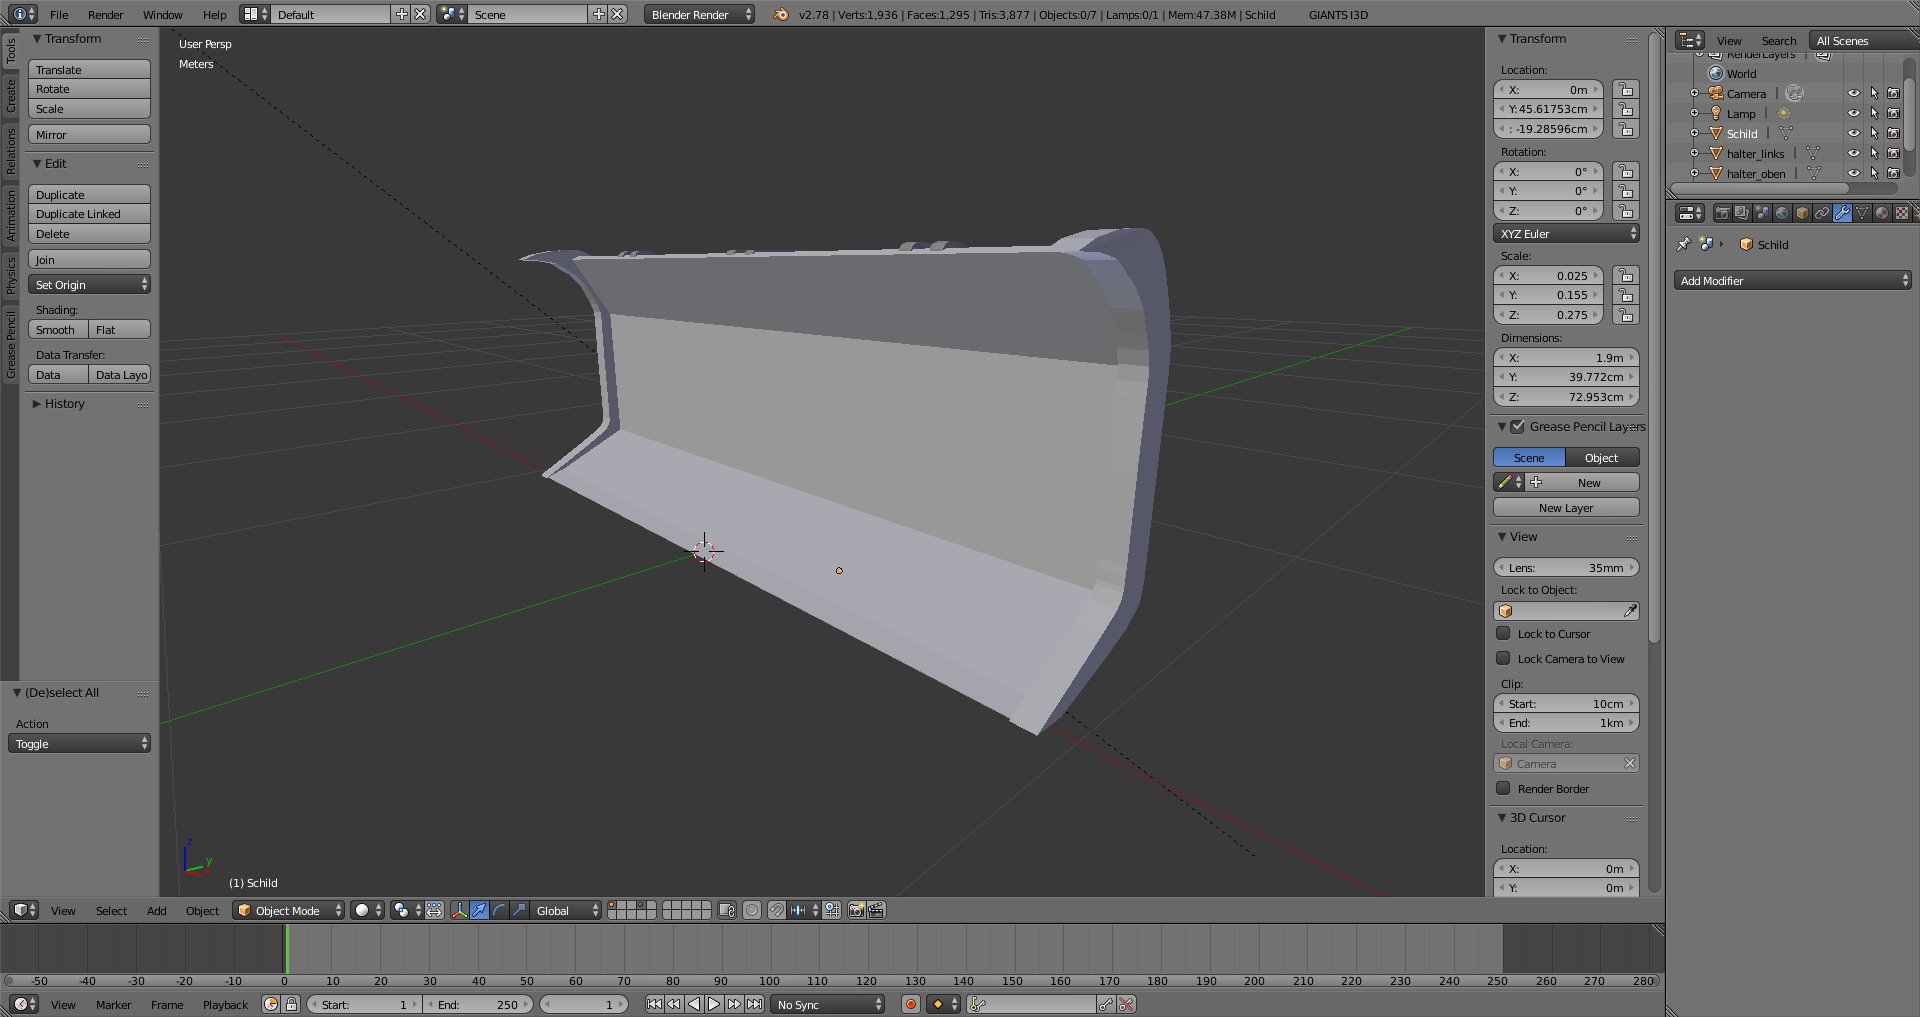Enable the Render Border checkbox
This screenshot has height=1017, width=1920.
click(x=1503, y=788)
